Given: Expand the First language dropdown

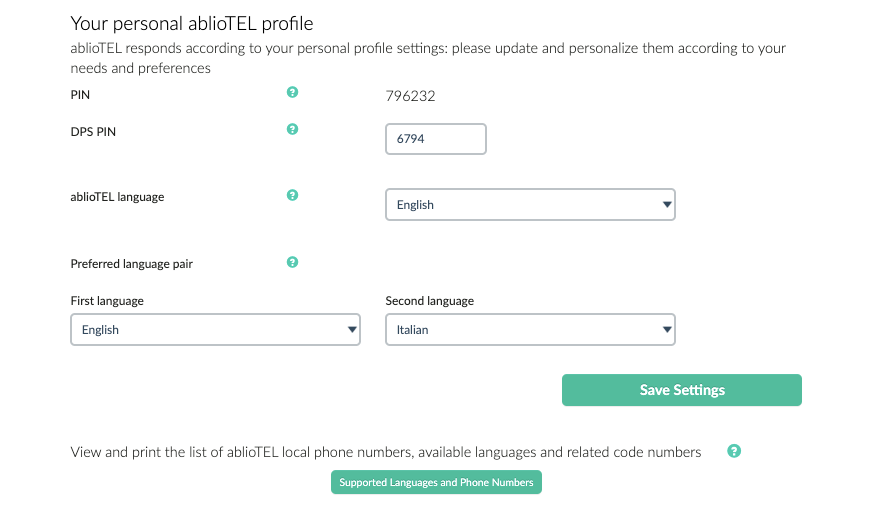Looking at the screenshot, I should coord(215,330).
